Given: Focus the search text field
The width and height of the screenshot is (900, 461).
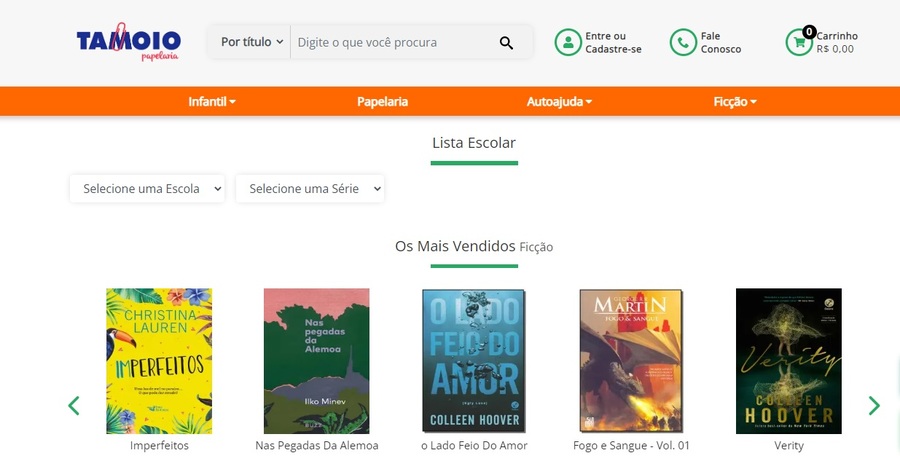Looking at the screenshot, I should [x=394, y=42].
